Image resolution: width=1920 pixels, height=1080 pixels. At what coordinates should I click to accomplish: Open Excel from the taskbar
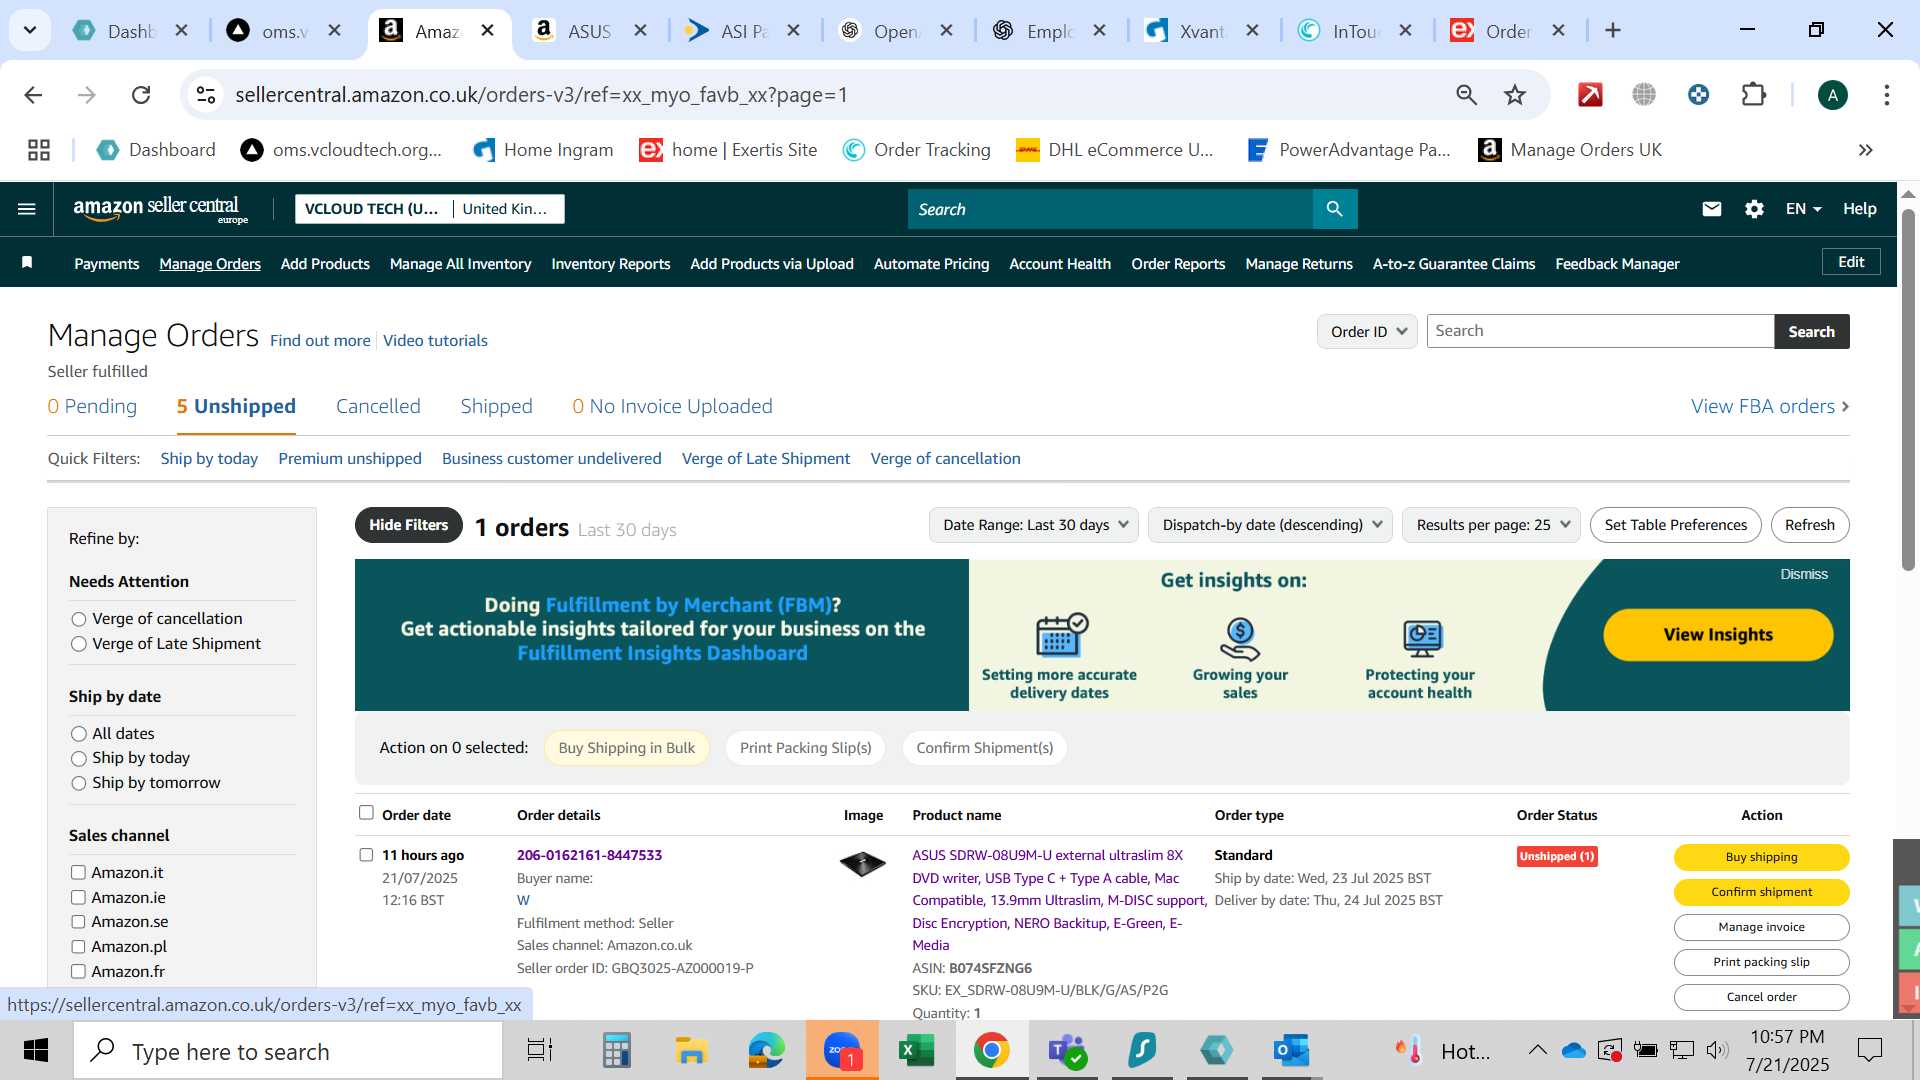click(916, 1050)
